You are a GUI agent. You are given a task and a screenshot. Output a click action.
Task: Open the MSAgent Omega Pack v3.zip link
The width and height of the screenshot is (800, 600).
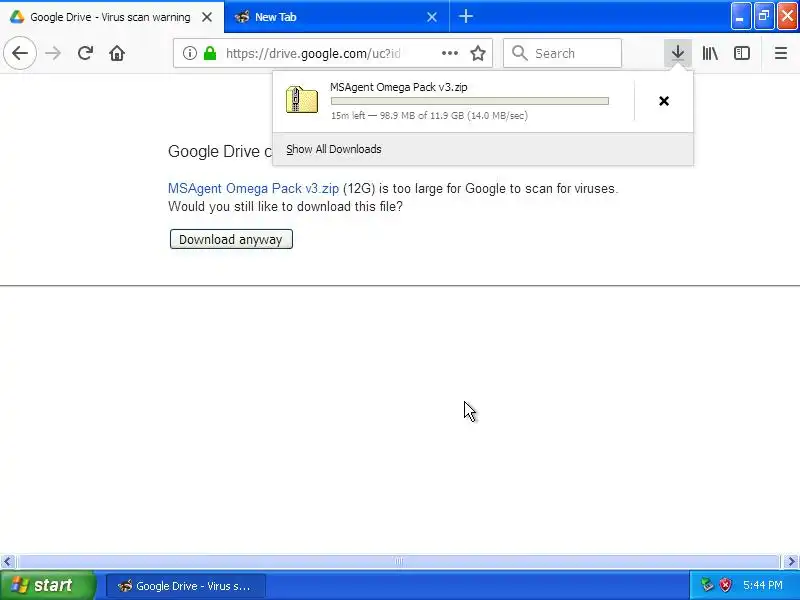[x=254, y=188]
